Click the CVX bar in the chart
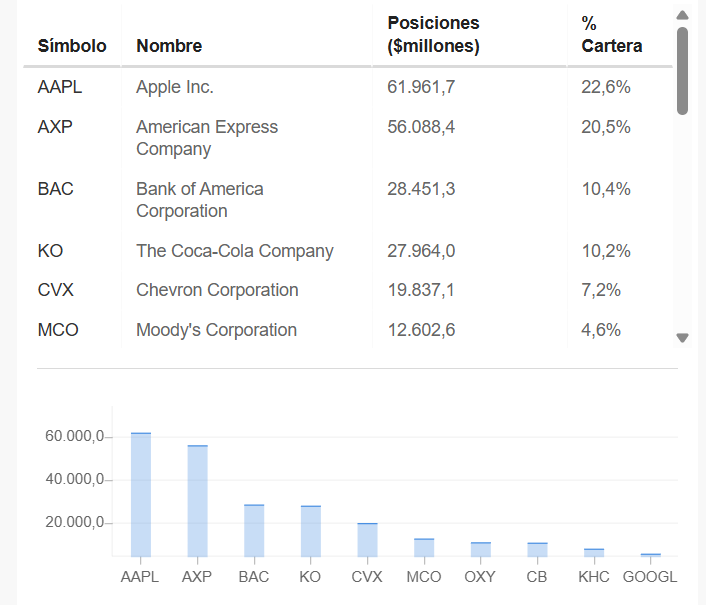706x605 pixels. click(367, 539)
